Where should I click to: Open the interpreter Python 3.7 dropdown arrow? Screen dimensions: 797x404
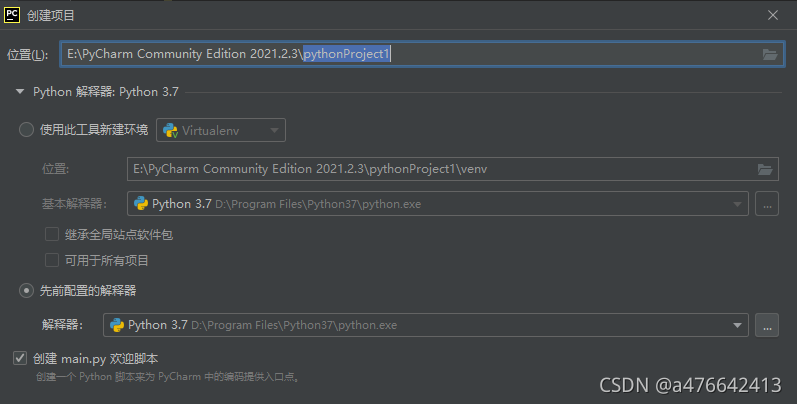pyautogui.click(x=737, y=325)
